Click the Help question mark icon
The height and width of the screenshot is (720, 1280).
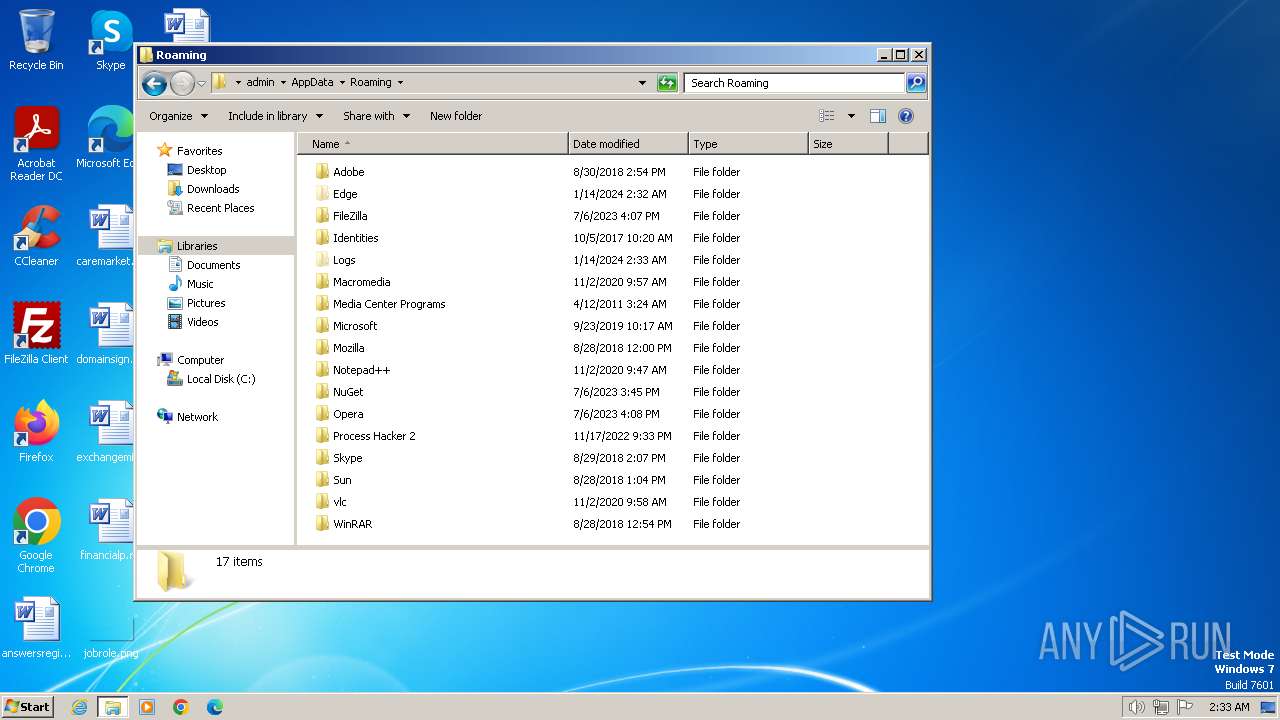tap(906, 116)
